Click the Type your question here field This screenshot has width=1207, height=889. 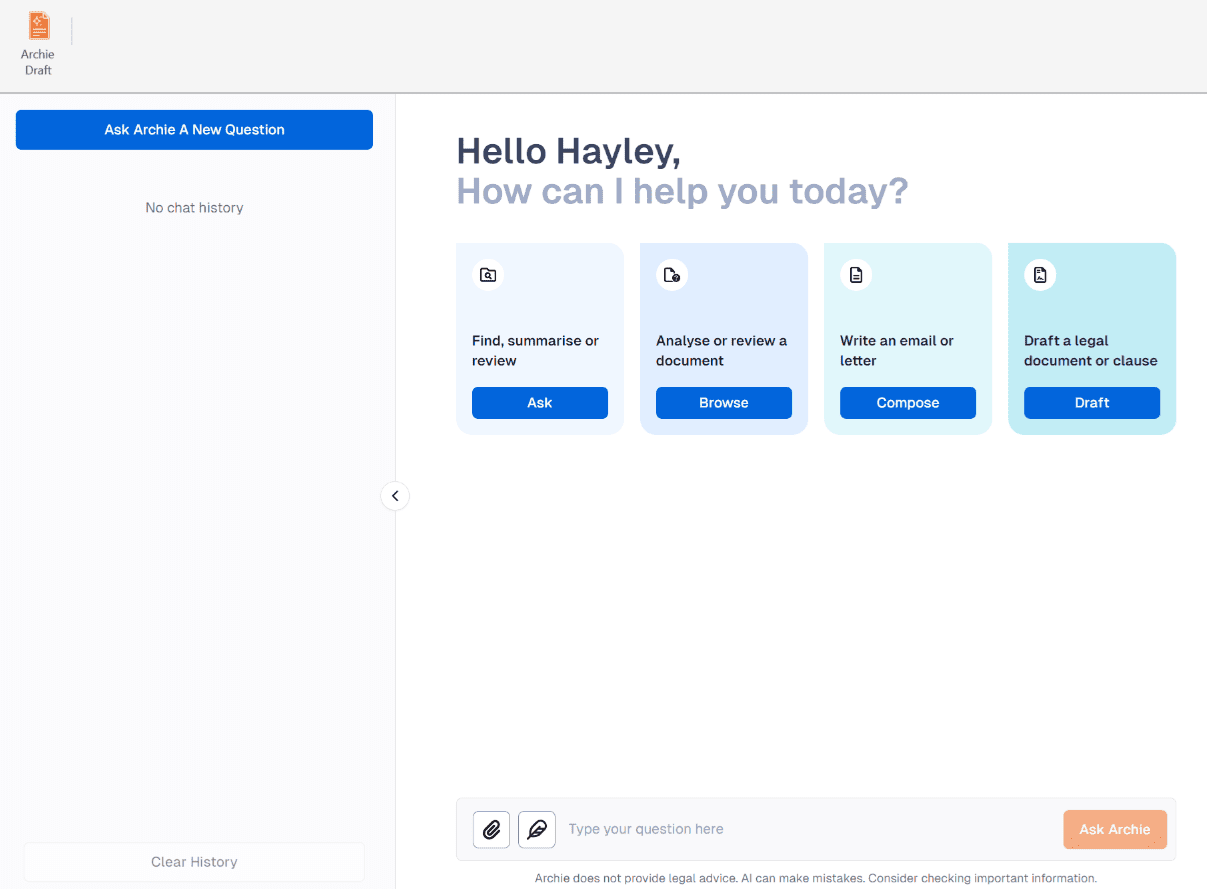(x=810, y=829)
